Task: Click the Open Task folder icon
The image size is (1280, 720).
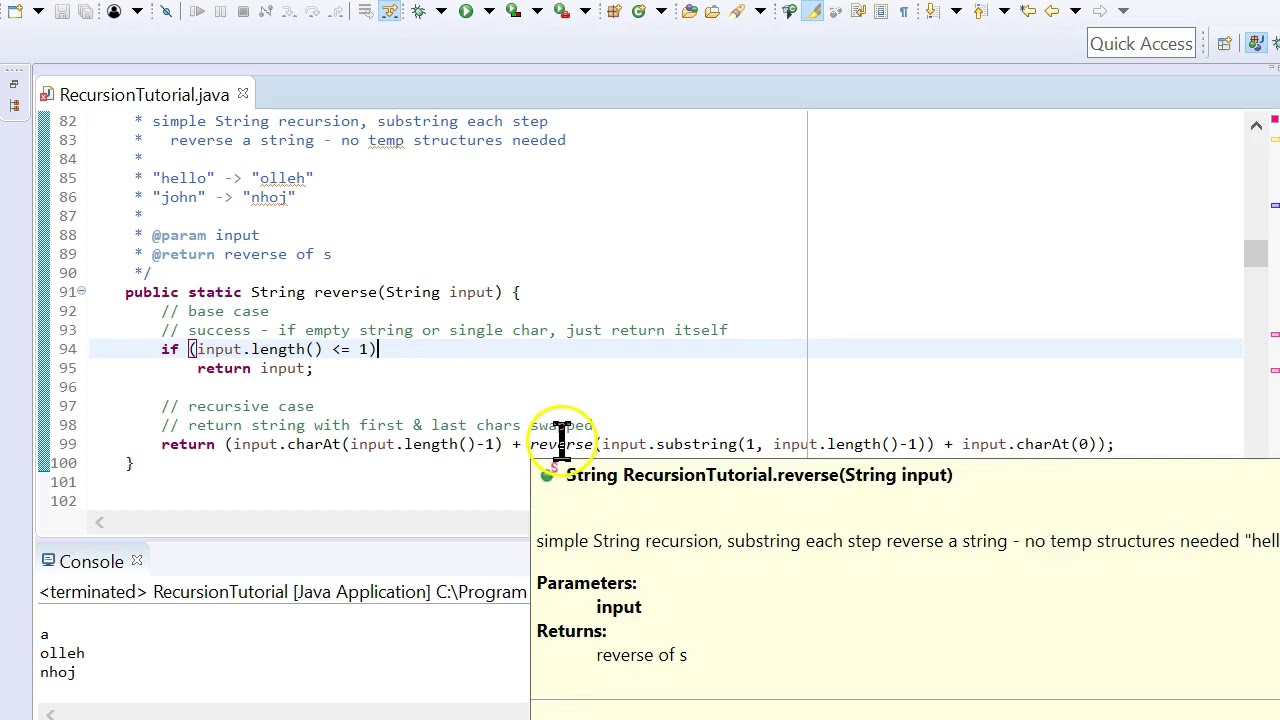Action: (713, 11)
